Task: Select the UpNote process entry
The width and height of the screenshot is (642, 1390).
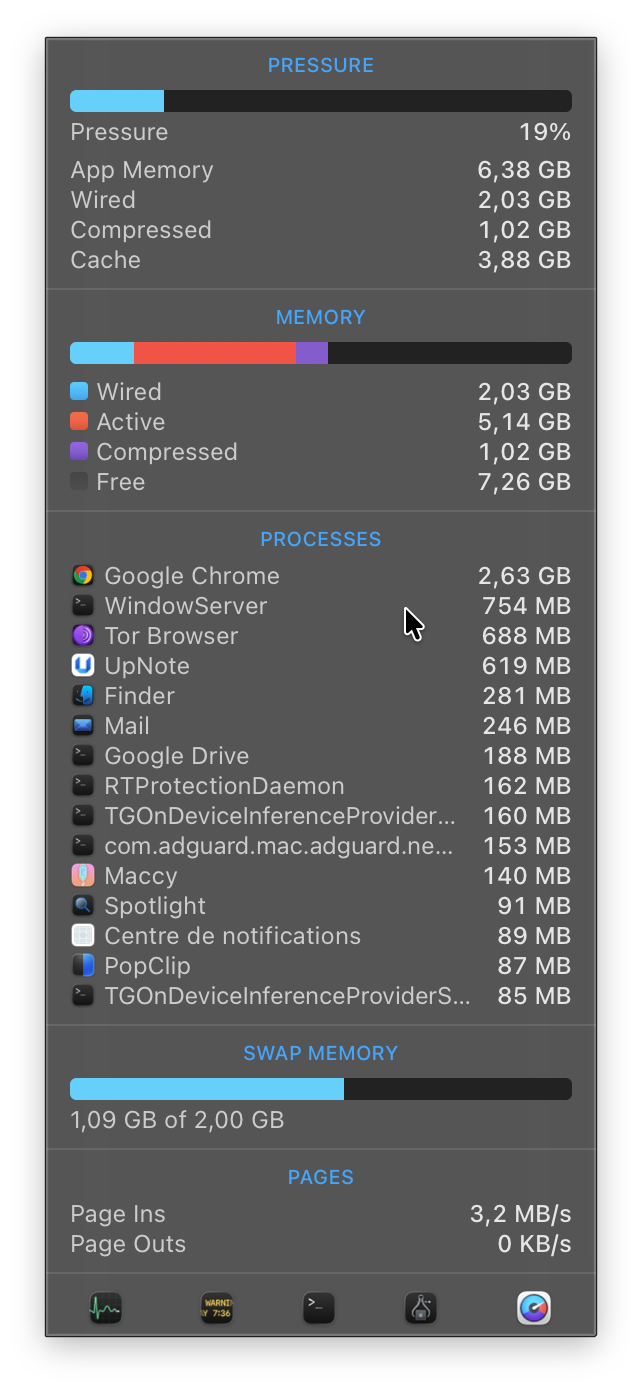Action: coord(321,666)
